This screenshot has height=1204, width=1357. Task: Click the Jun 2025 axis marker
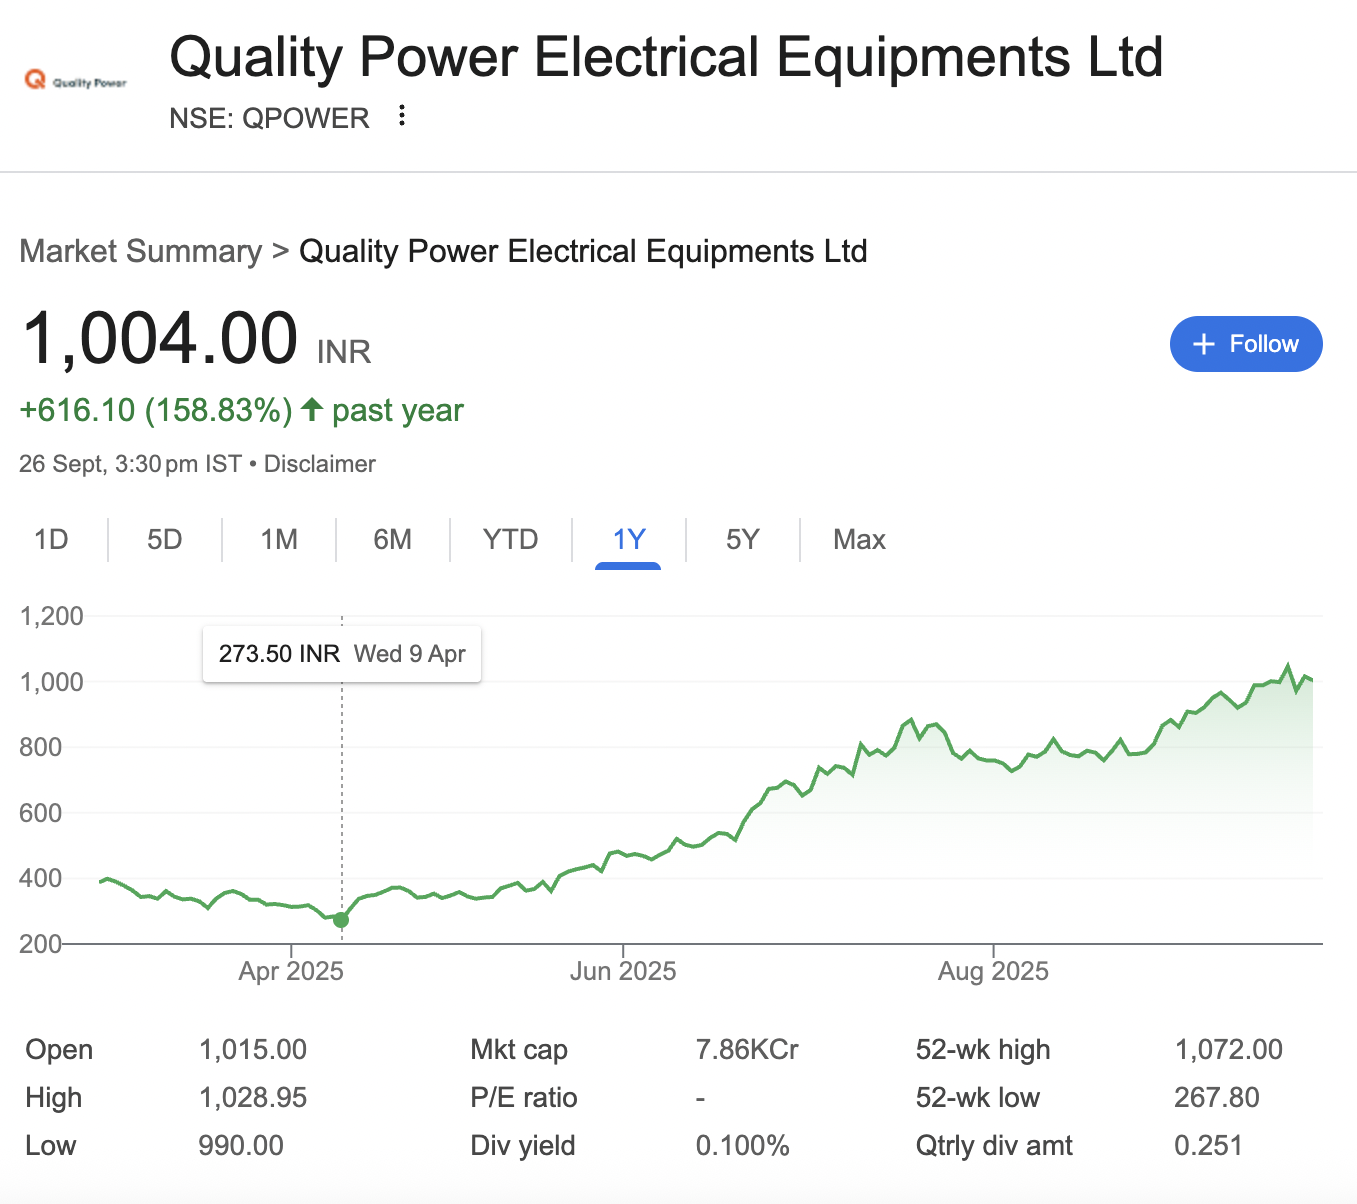coord(623,971)
